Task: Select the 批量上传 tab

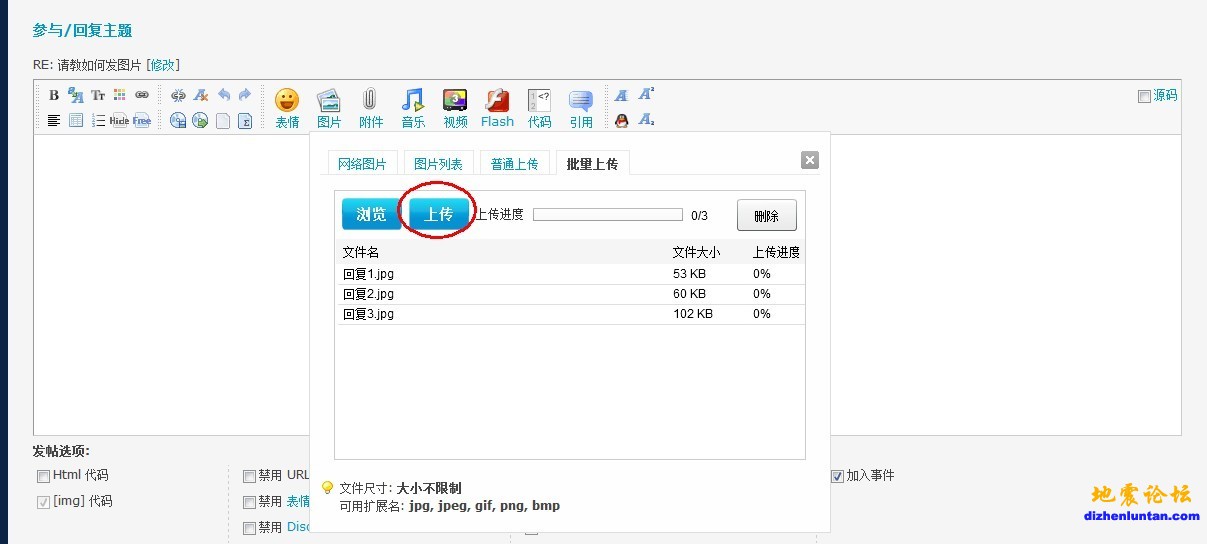Action: 592,164
